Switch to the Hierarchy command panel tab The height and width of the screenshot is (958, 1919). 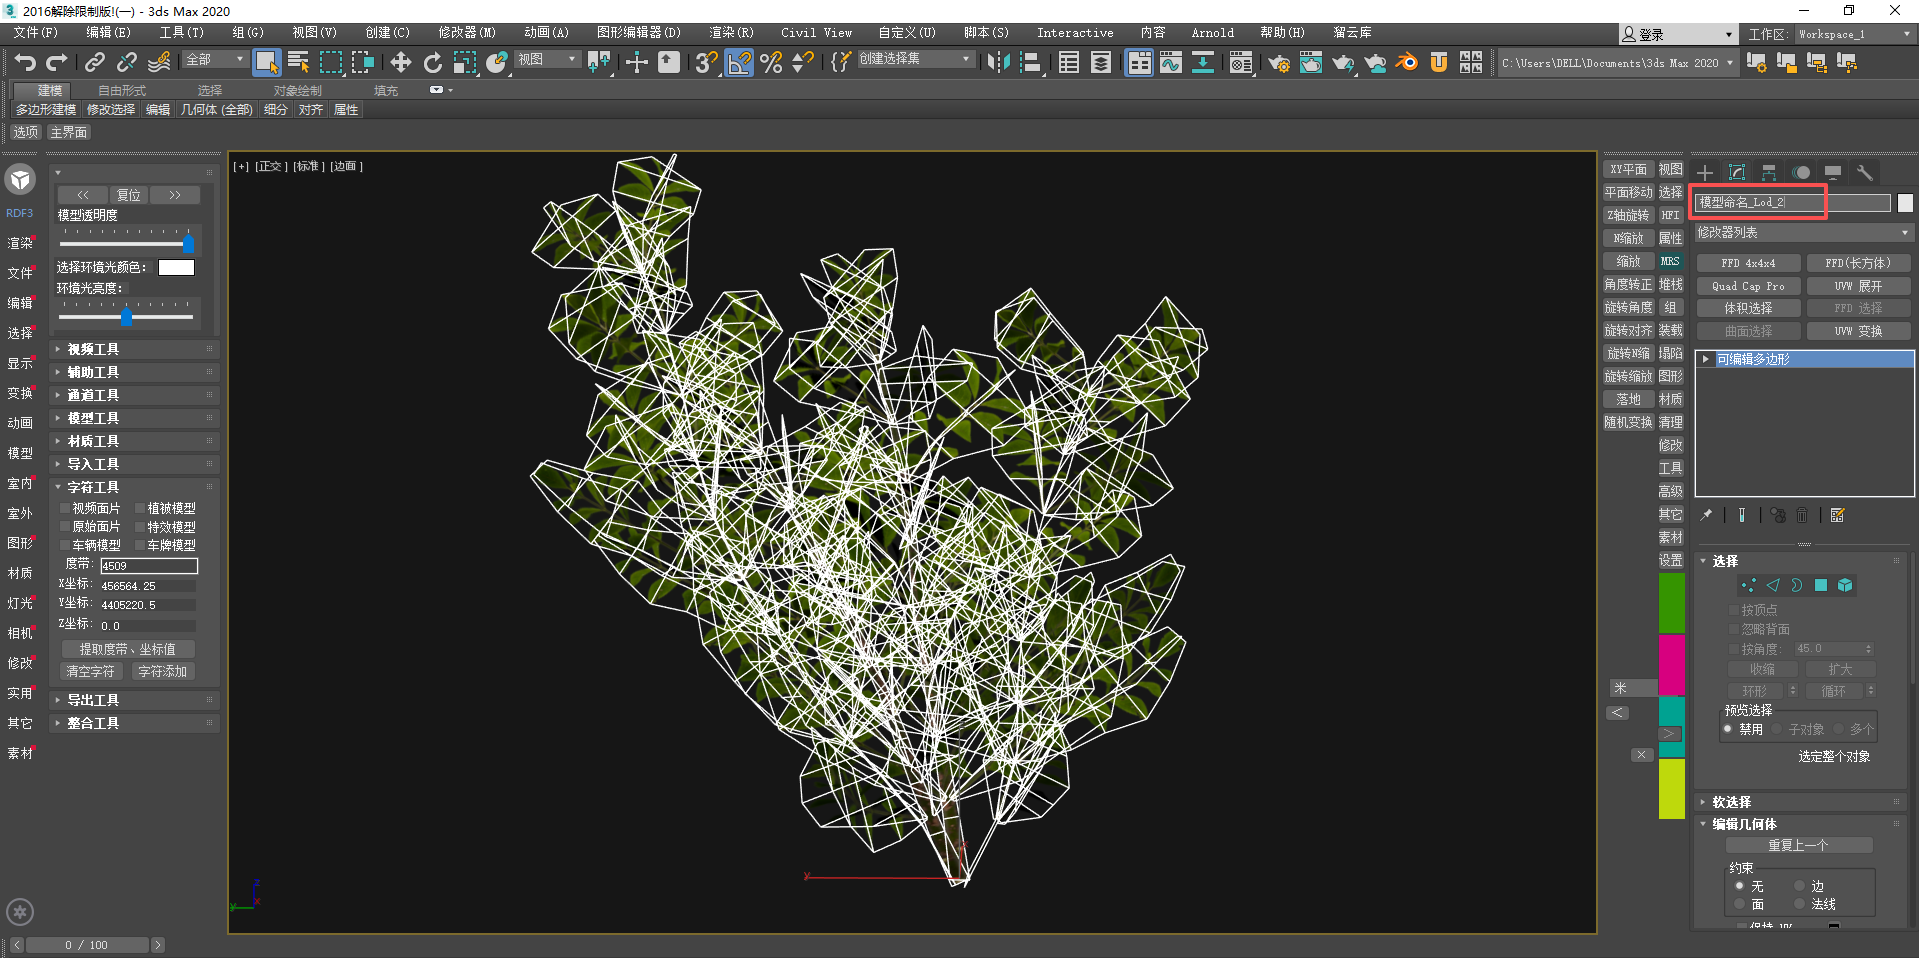click(1768, 173)
